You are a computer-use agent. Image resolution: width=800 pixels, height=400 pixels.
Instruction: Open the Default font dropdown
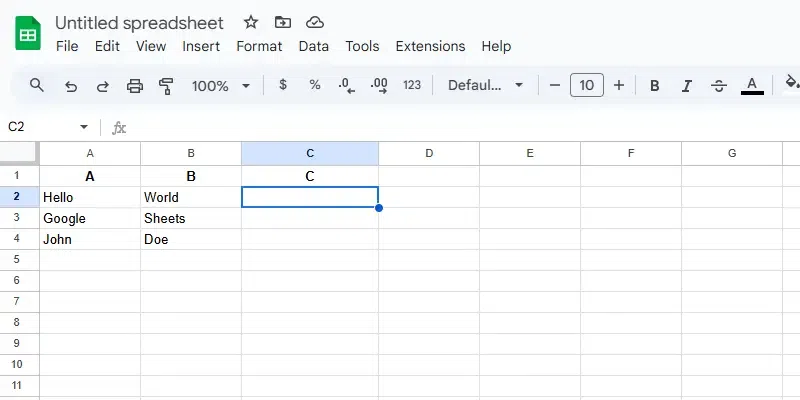click(486, 86)
